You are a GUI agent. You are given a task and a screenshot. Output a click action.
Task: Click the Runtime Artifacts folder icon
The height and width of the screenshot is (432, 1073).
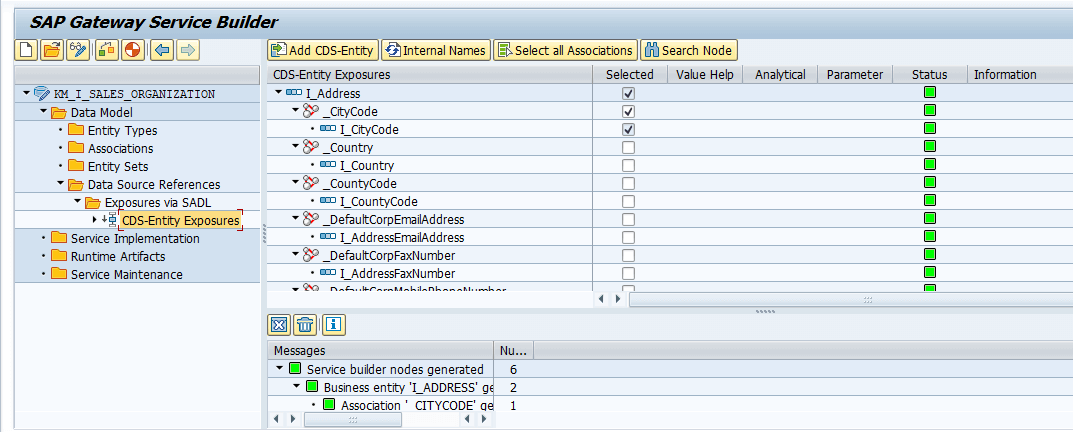(x=60, y=256)
